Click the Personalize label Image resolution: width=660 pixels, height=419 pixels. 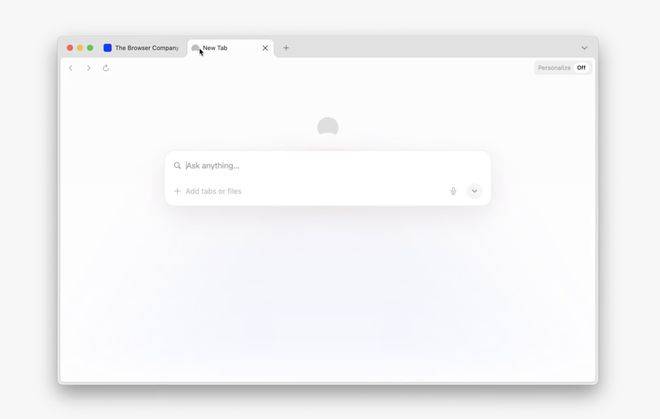pyautogui.click(x=554, y=68)
